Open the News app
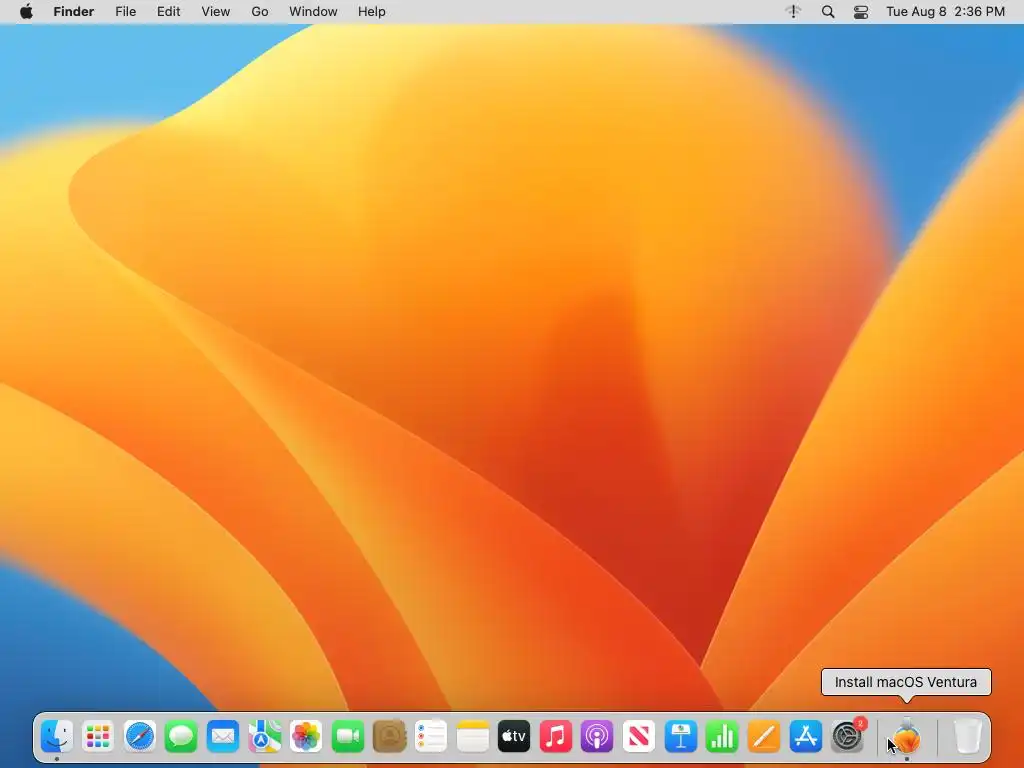This screenshot has width=1024, height=768. pyautogui.click(x=639, y=737)
